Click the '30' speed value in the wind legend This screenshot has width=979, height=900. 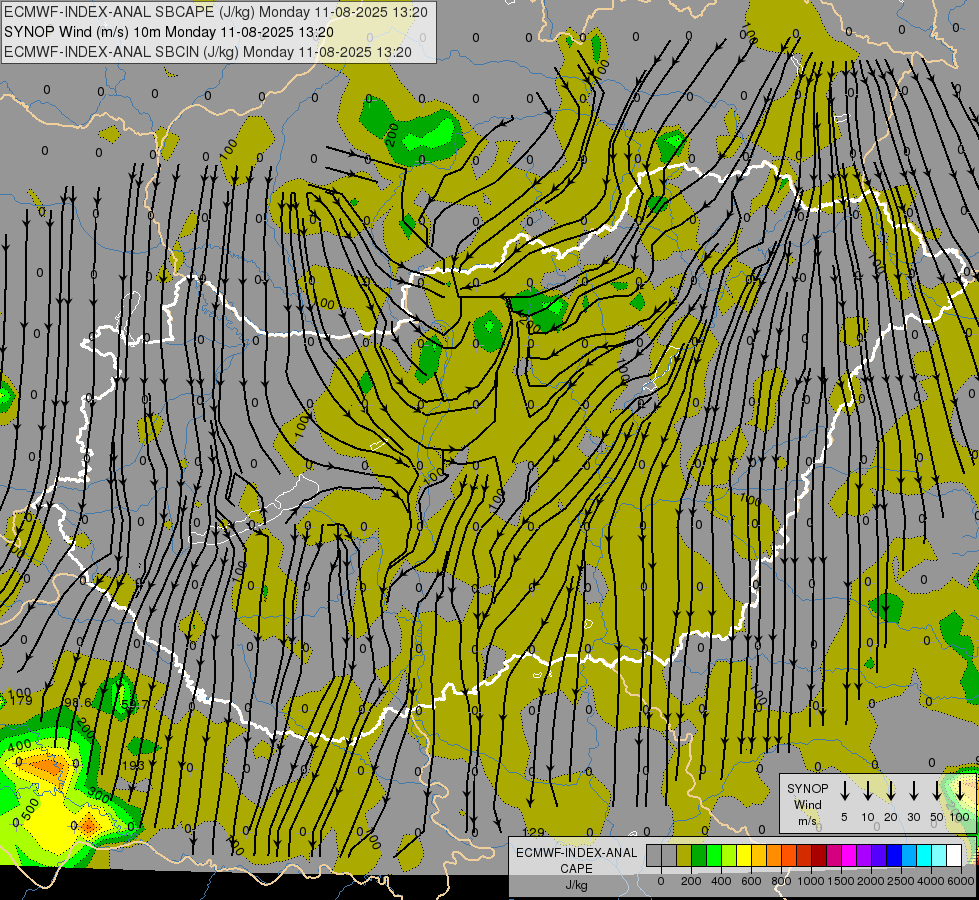(913, 817)
